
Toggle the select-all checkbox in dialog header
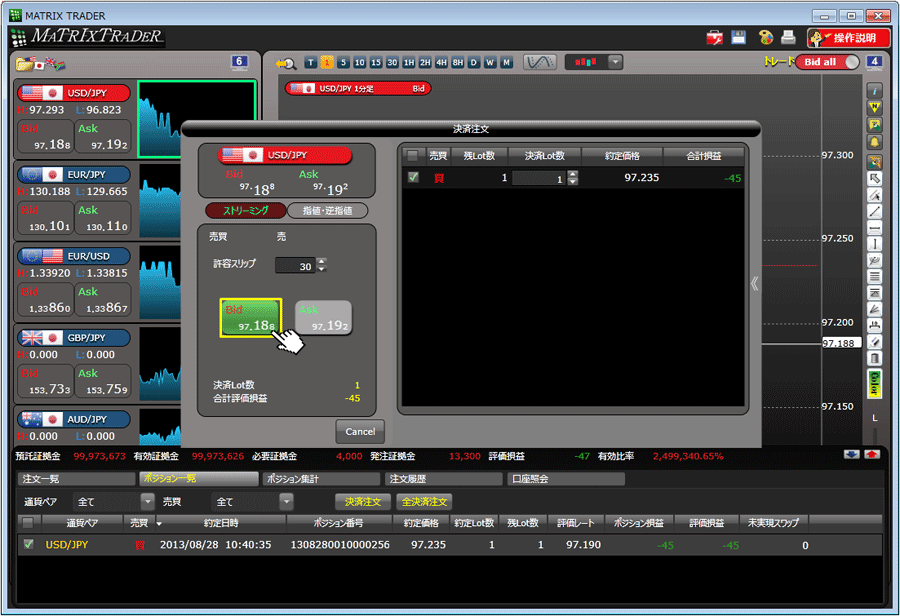[412, 156]
